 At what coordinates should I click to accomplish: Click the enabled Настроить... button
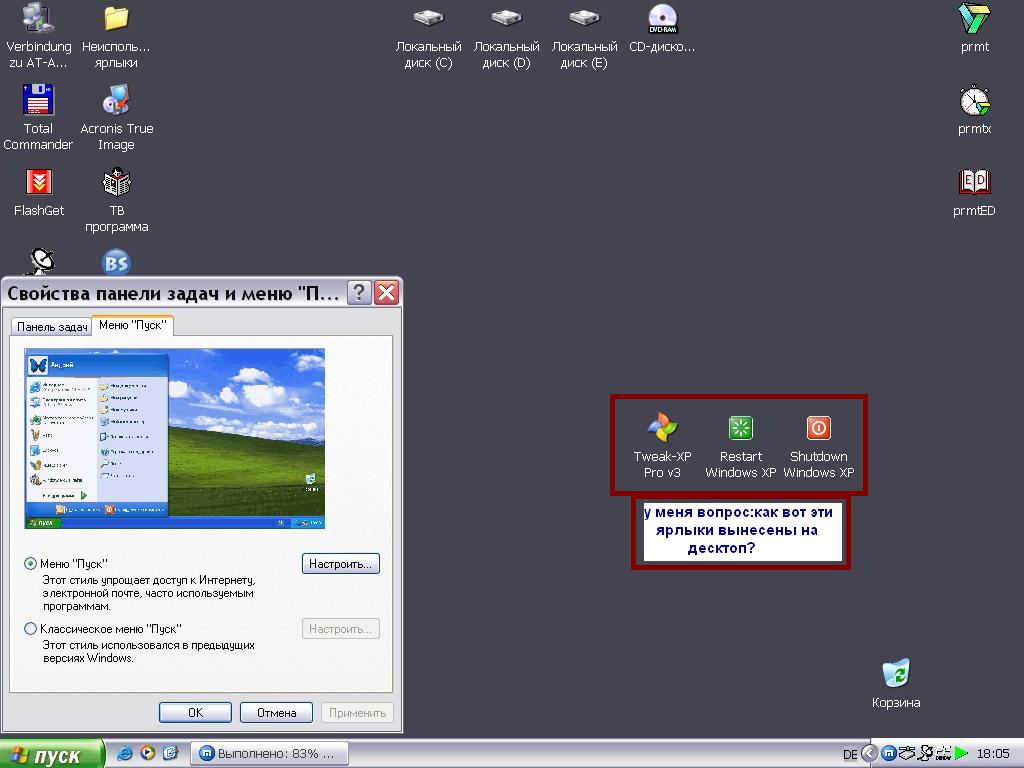(340, 564)
